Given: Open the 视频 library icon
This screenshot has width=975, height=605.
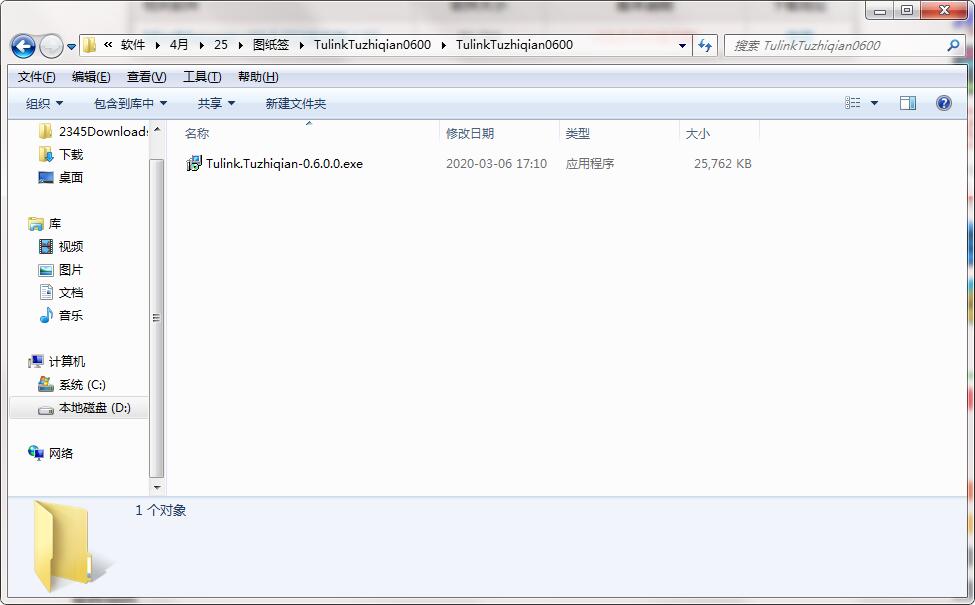Looking at the screenshot, I should pyautogui.click(x=45, y=246).
